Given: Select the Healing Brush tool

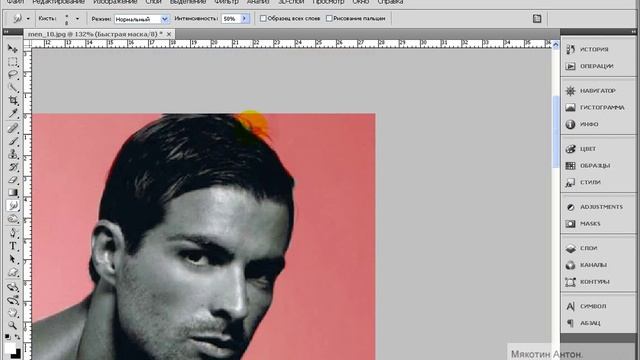Looking at the screenshot, I should [x=13, y=129].
